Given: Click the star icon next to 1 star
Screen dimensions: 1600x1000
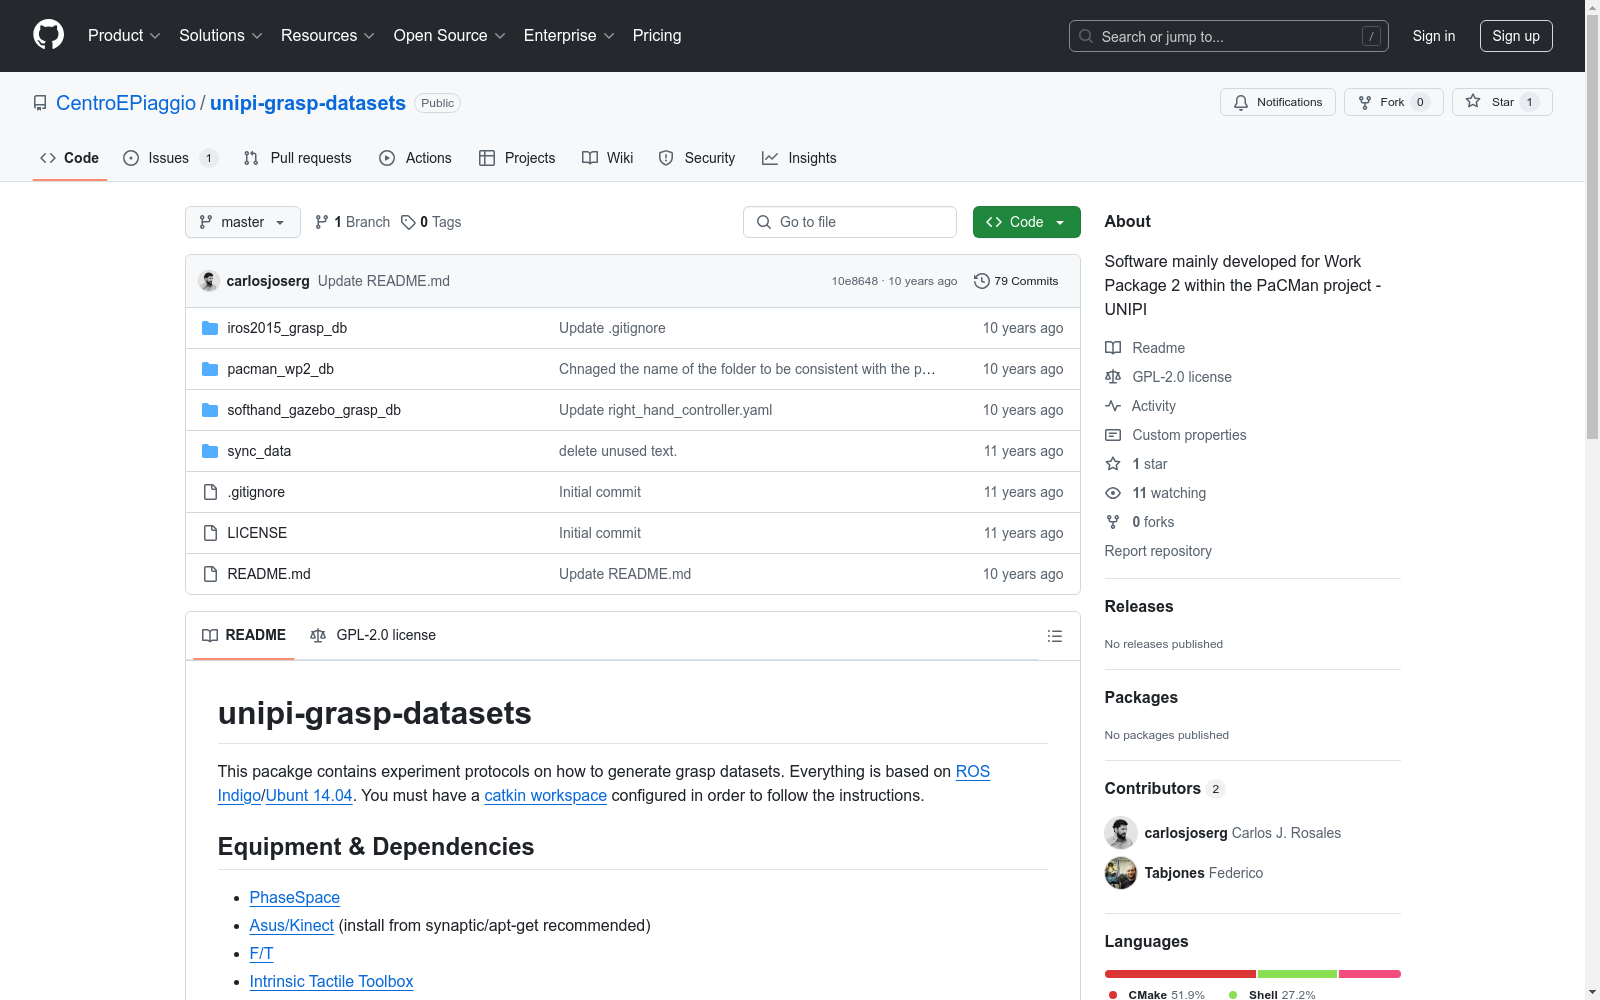Looking at the screenshot, I should point(1113,464).
